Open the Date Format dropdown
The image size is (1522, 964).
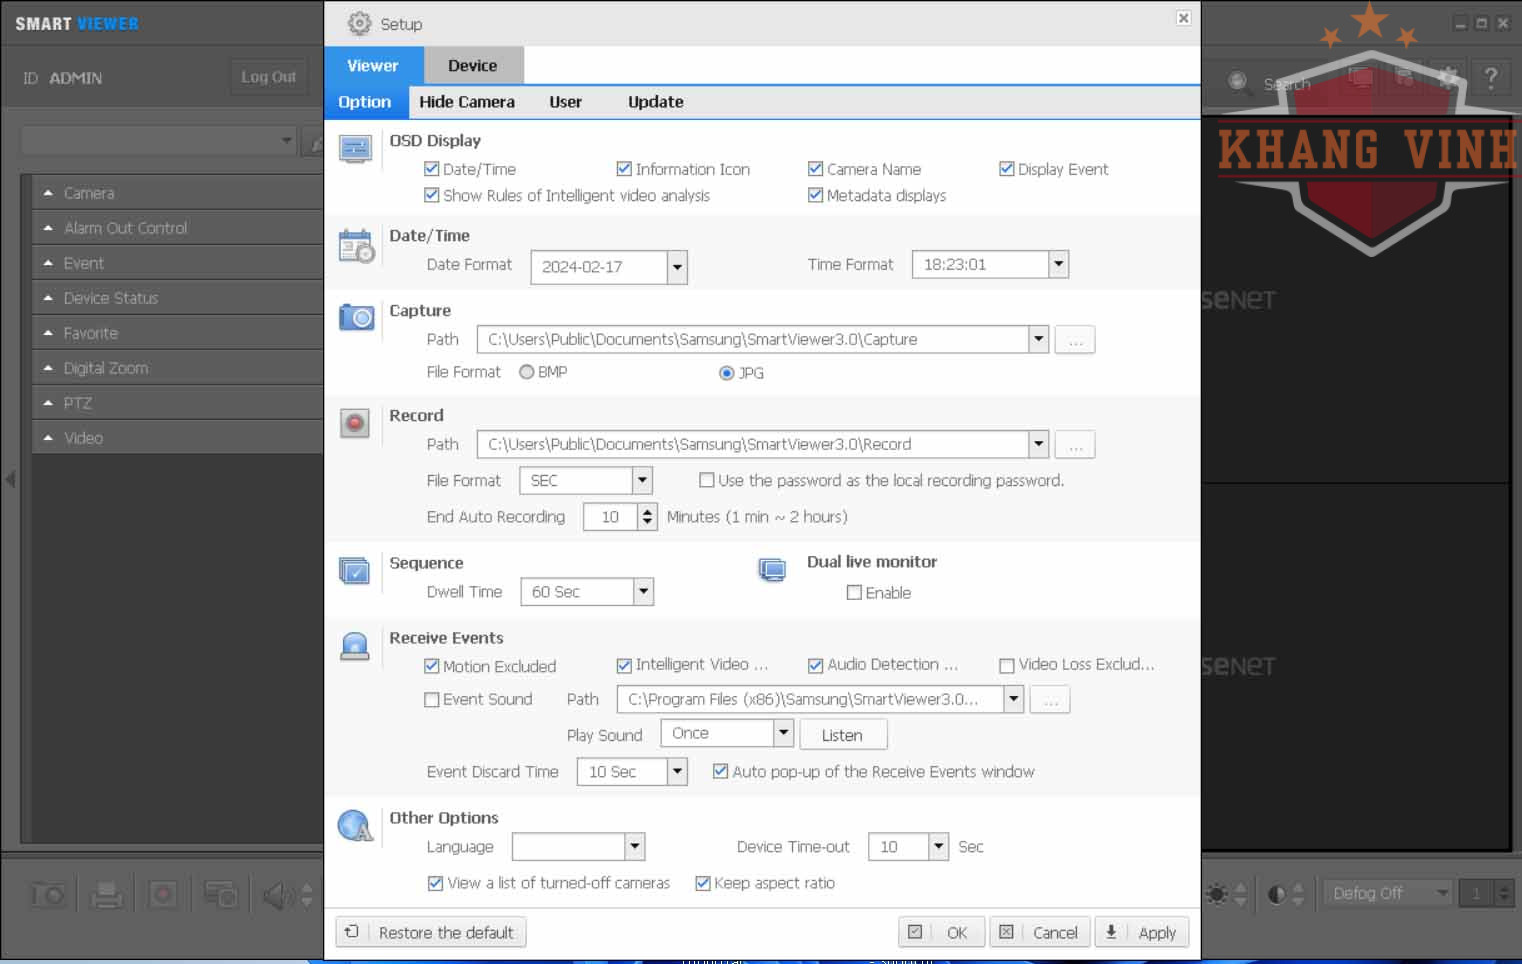(677, 267)
